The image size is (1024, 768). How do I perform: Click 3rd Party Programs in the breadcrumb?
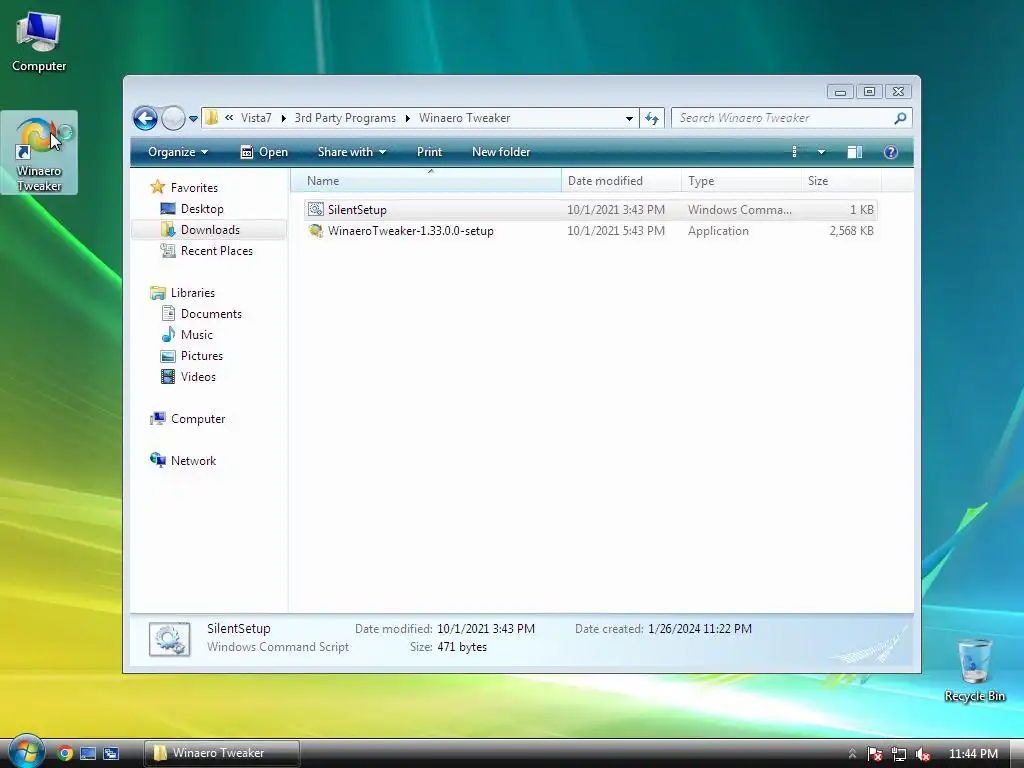tap(345, 118)
